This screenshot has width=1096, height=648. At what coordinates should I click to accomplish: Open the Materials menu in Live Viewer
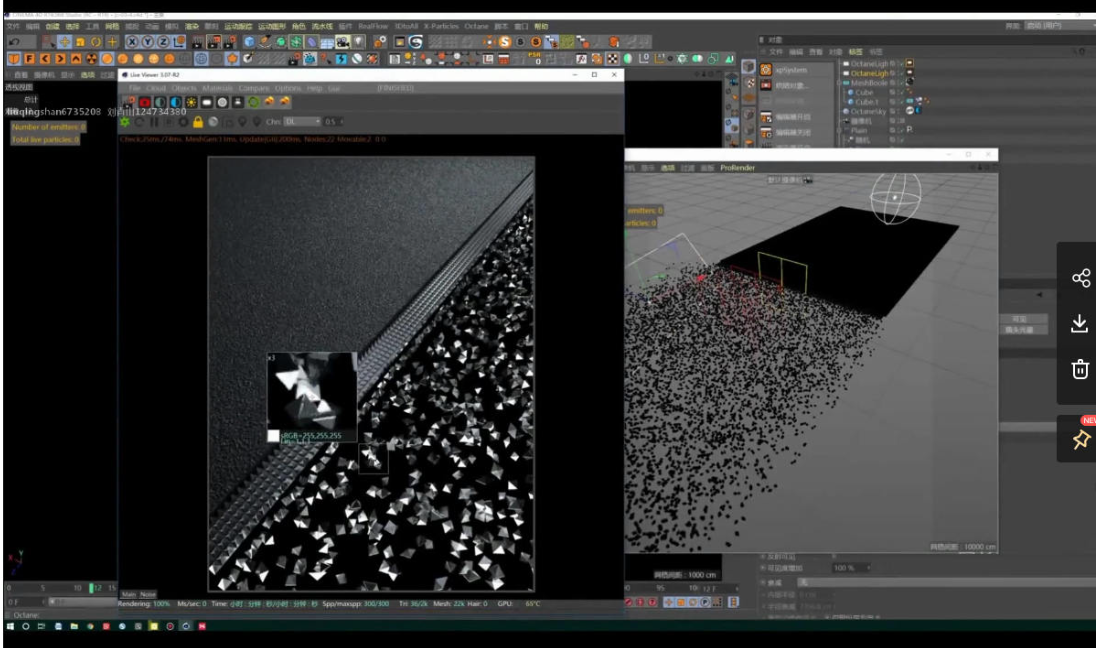coord(217,88)
